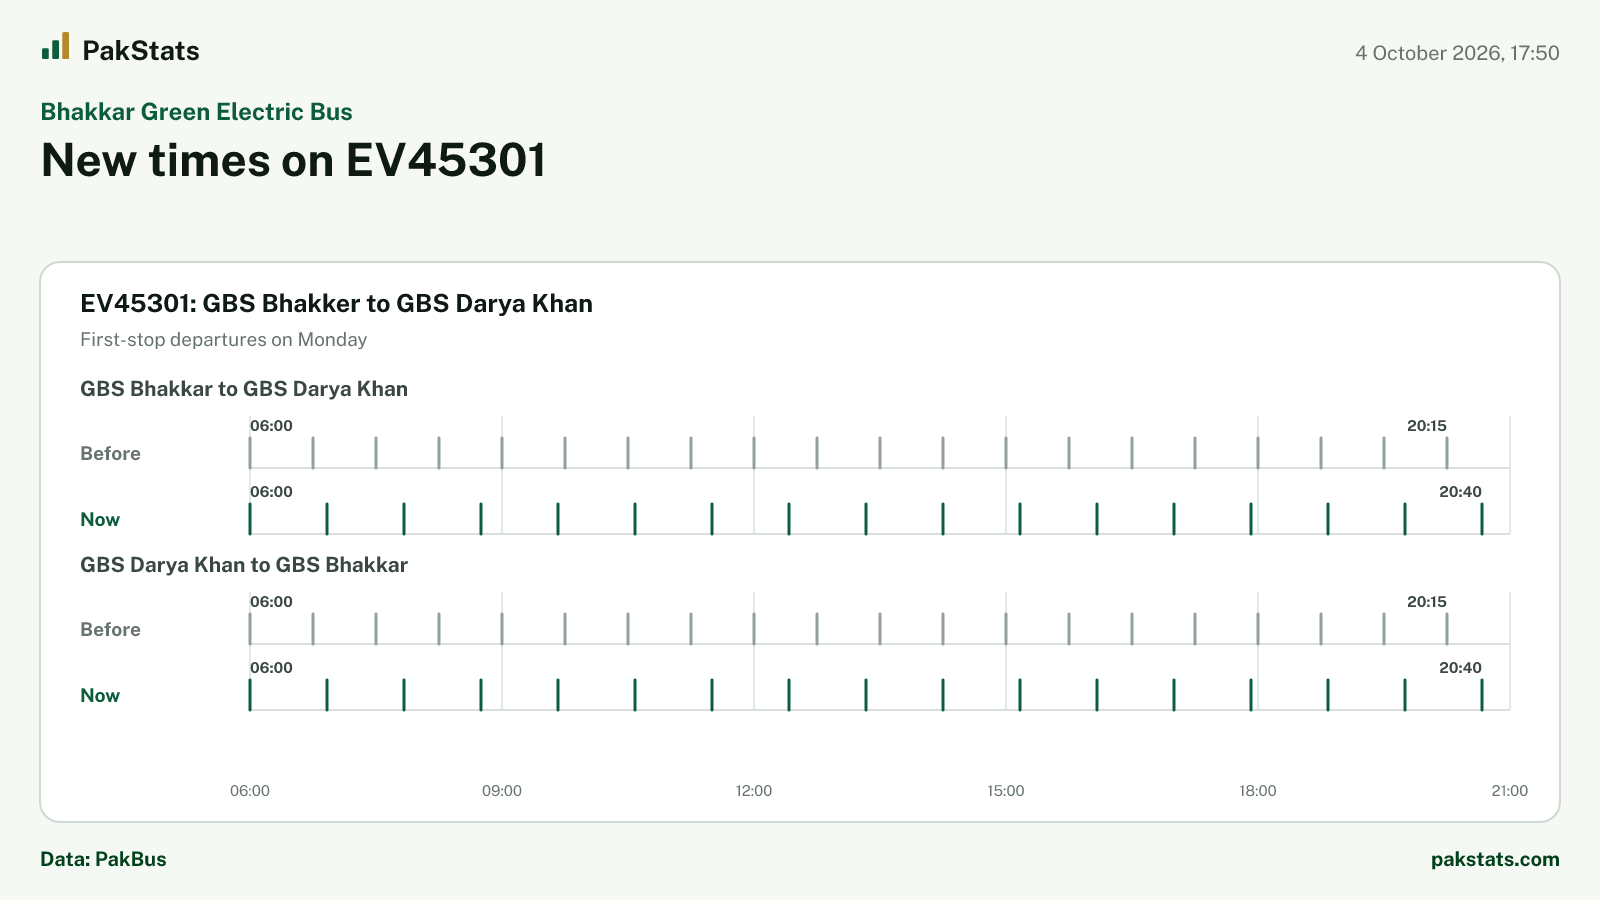Click the 15:00 axis label

[1006, 791]
